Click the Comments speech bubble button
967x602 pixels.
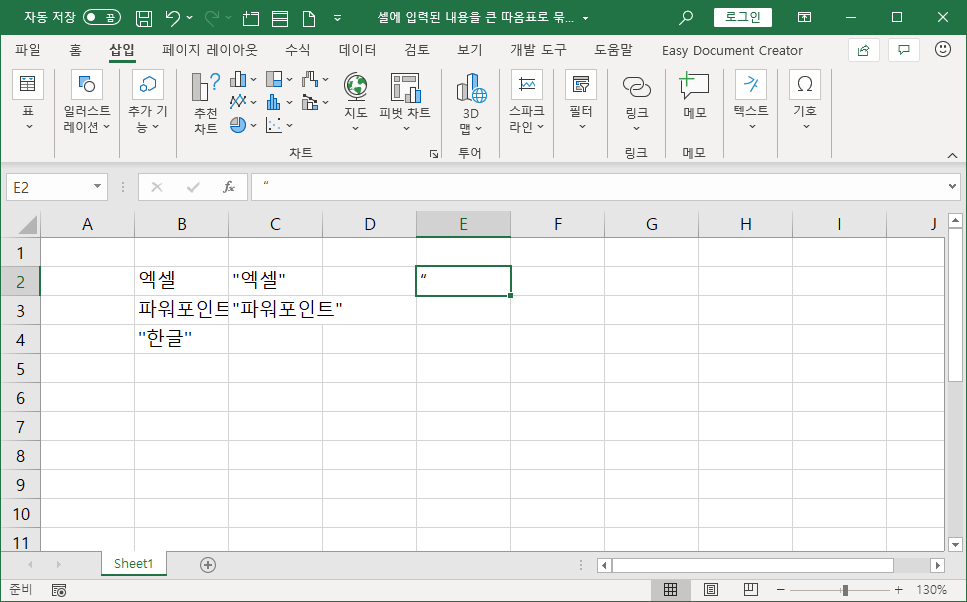[903, 50]
